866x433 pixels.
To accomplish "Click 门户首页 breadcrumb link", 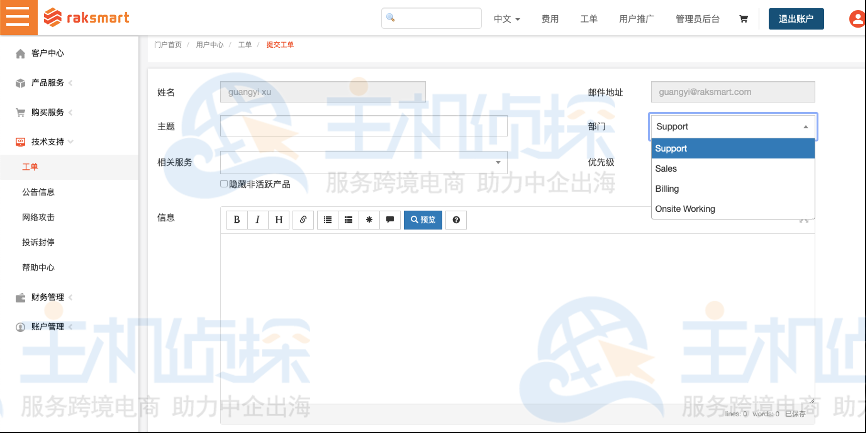I will tap(168, 45).
